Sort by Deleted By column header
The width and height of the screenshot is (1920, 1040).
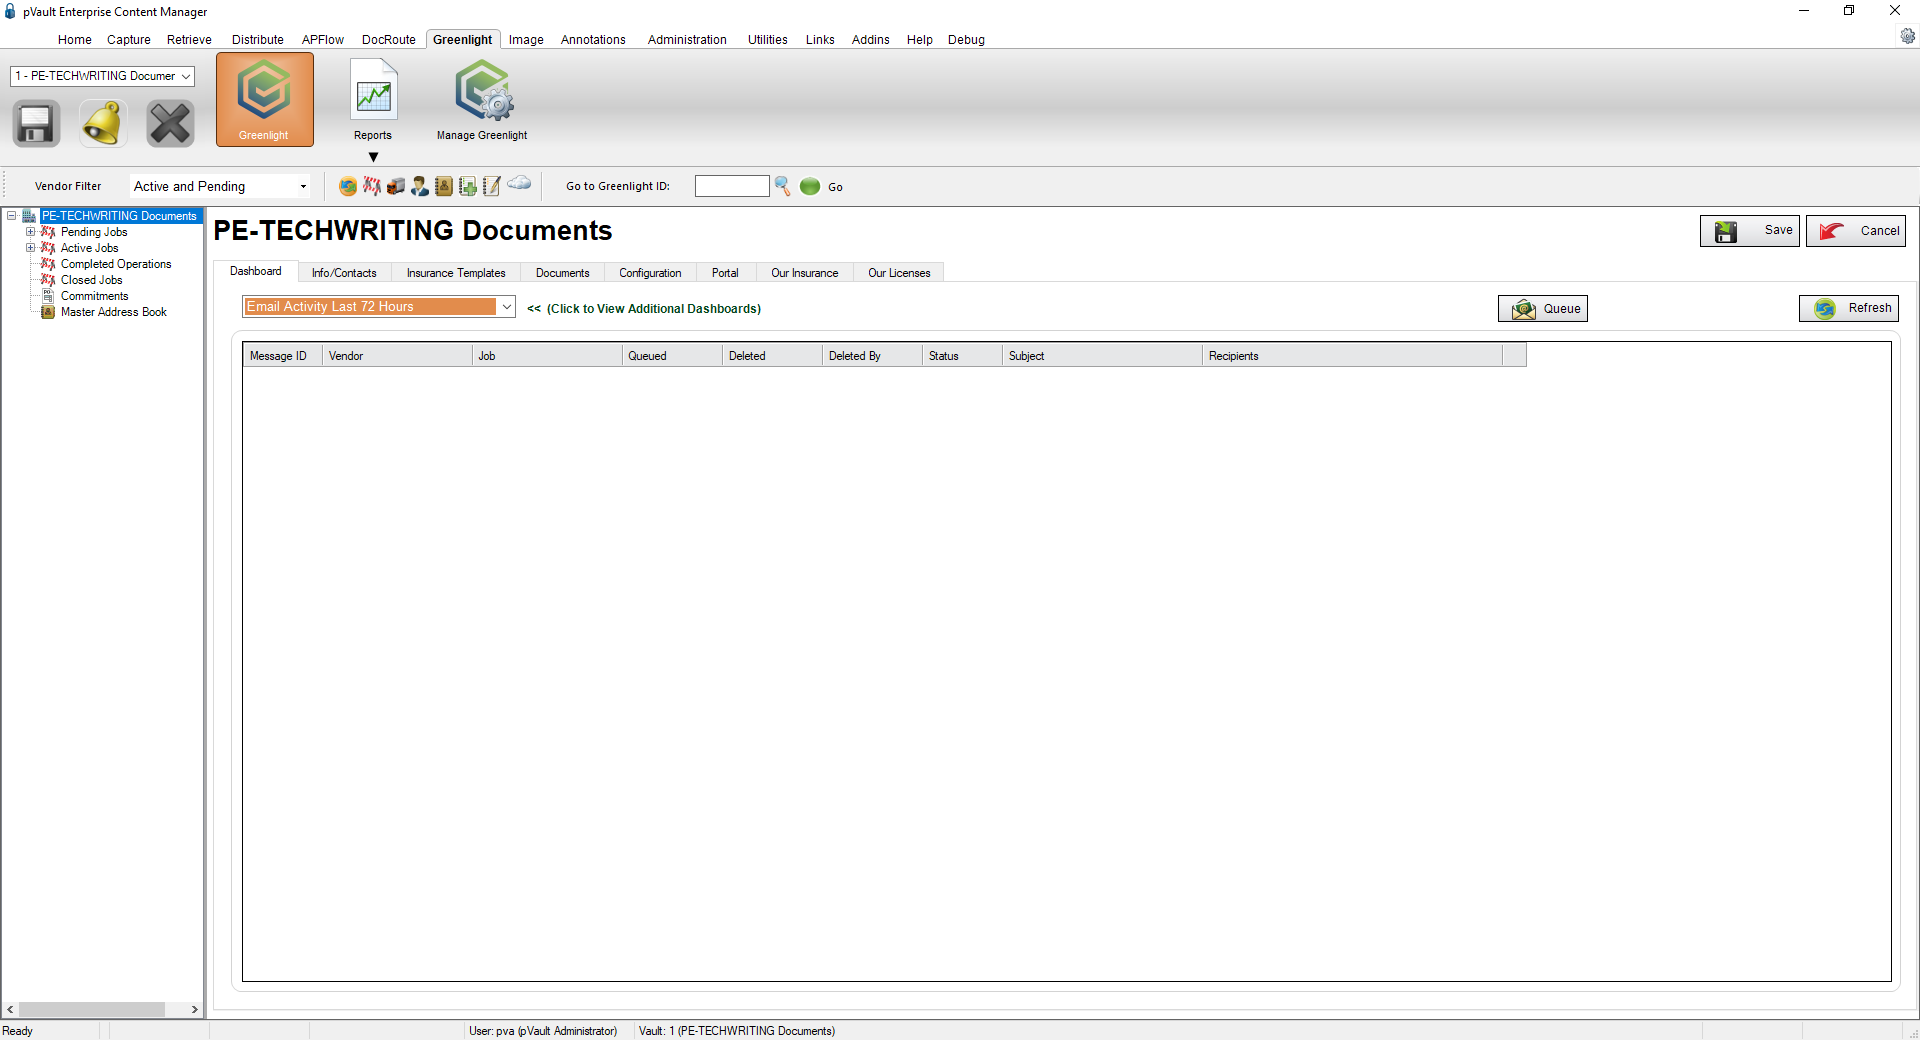872,356
